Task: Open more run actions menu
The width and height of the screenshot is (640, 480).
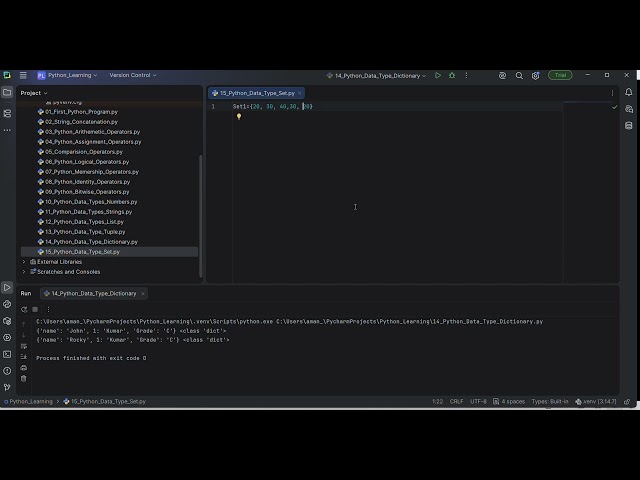Action: click(466, 75)
